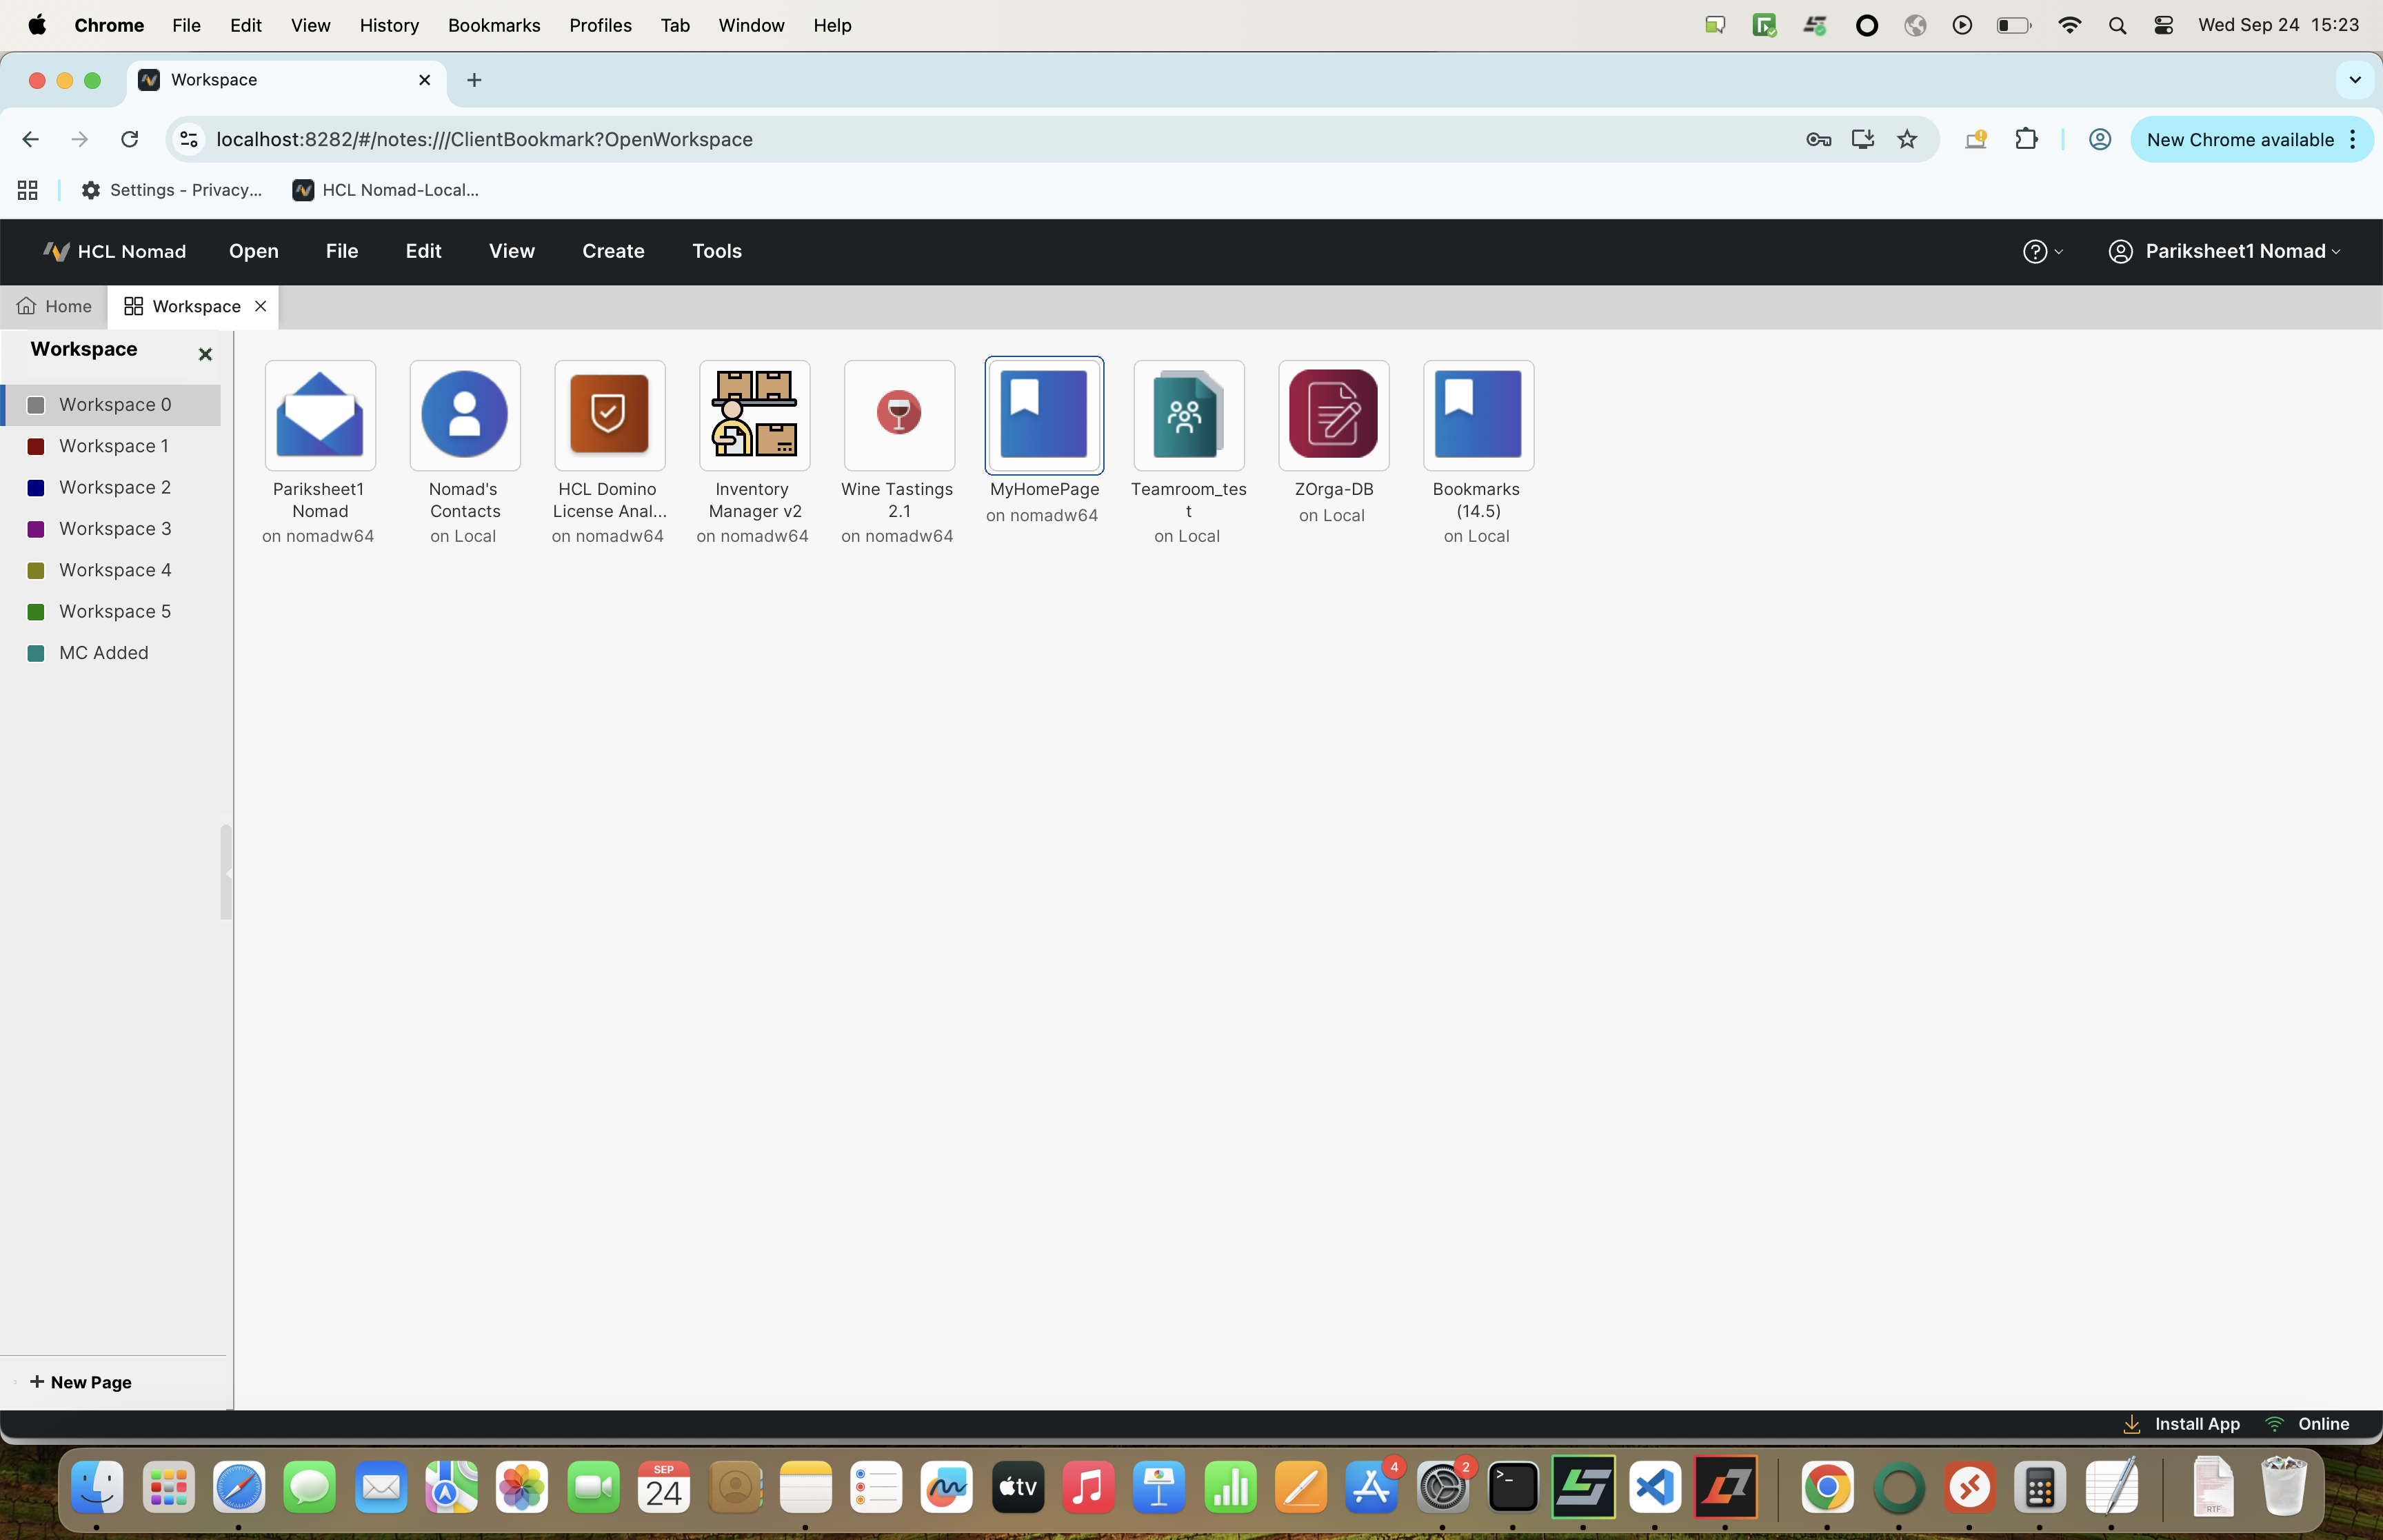Image resolution: width=2383 pixels, height=1540 pixels.
Task: Open the Create menu
Action: pos(613,252)
